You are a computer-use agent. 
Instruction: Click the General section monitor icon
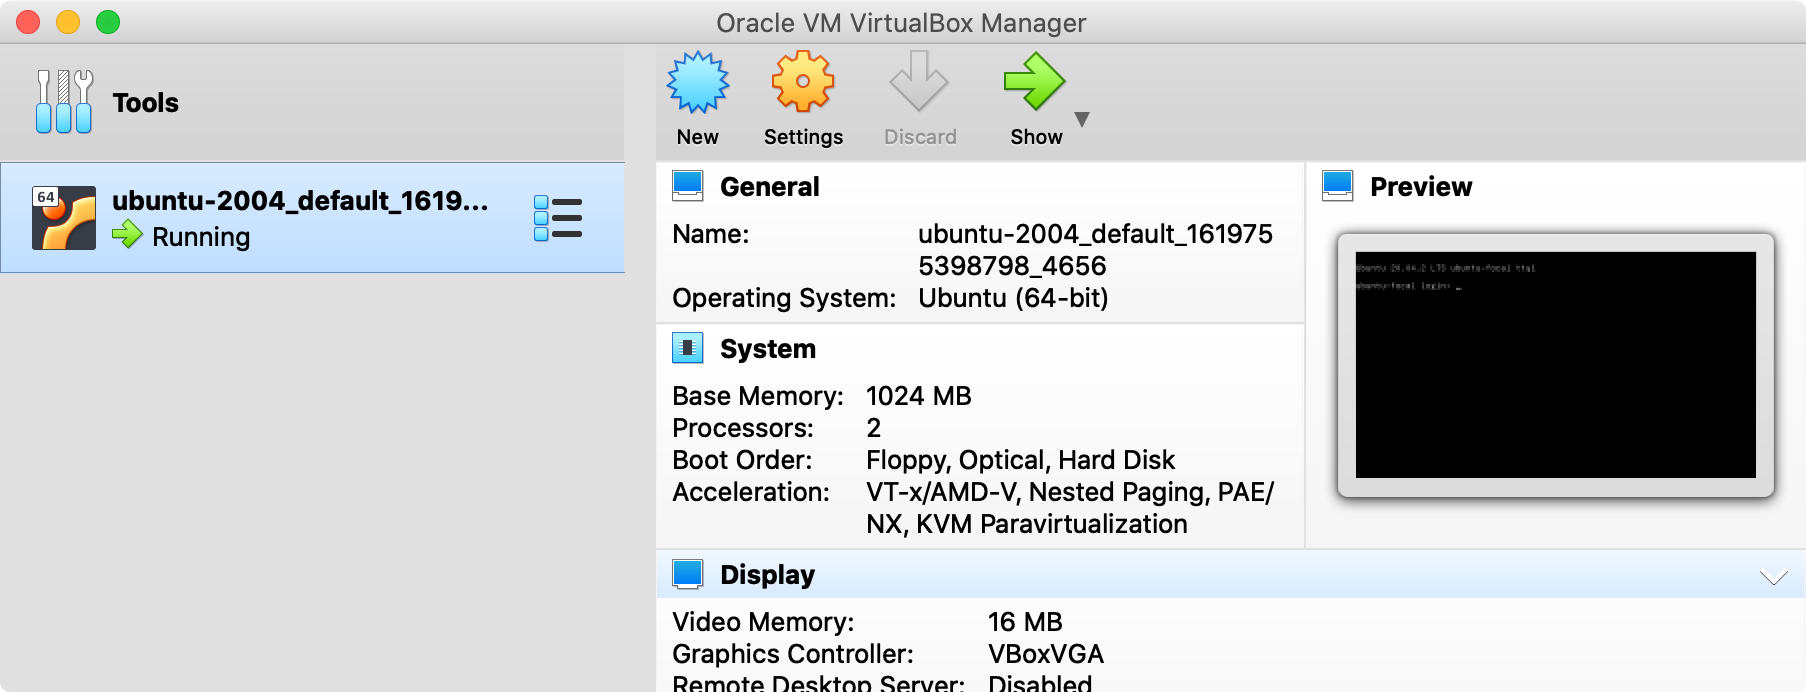click(688, 186)
